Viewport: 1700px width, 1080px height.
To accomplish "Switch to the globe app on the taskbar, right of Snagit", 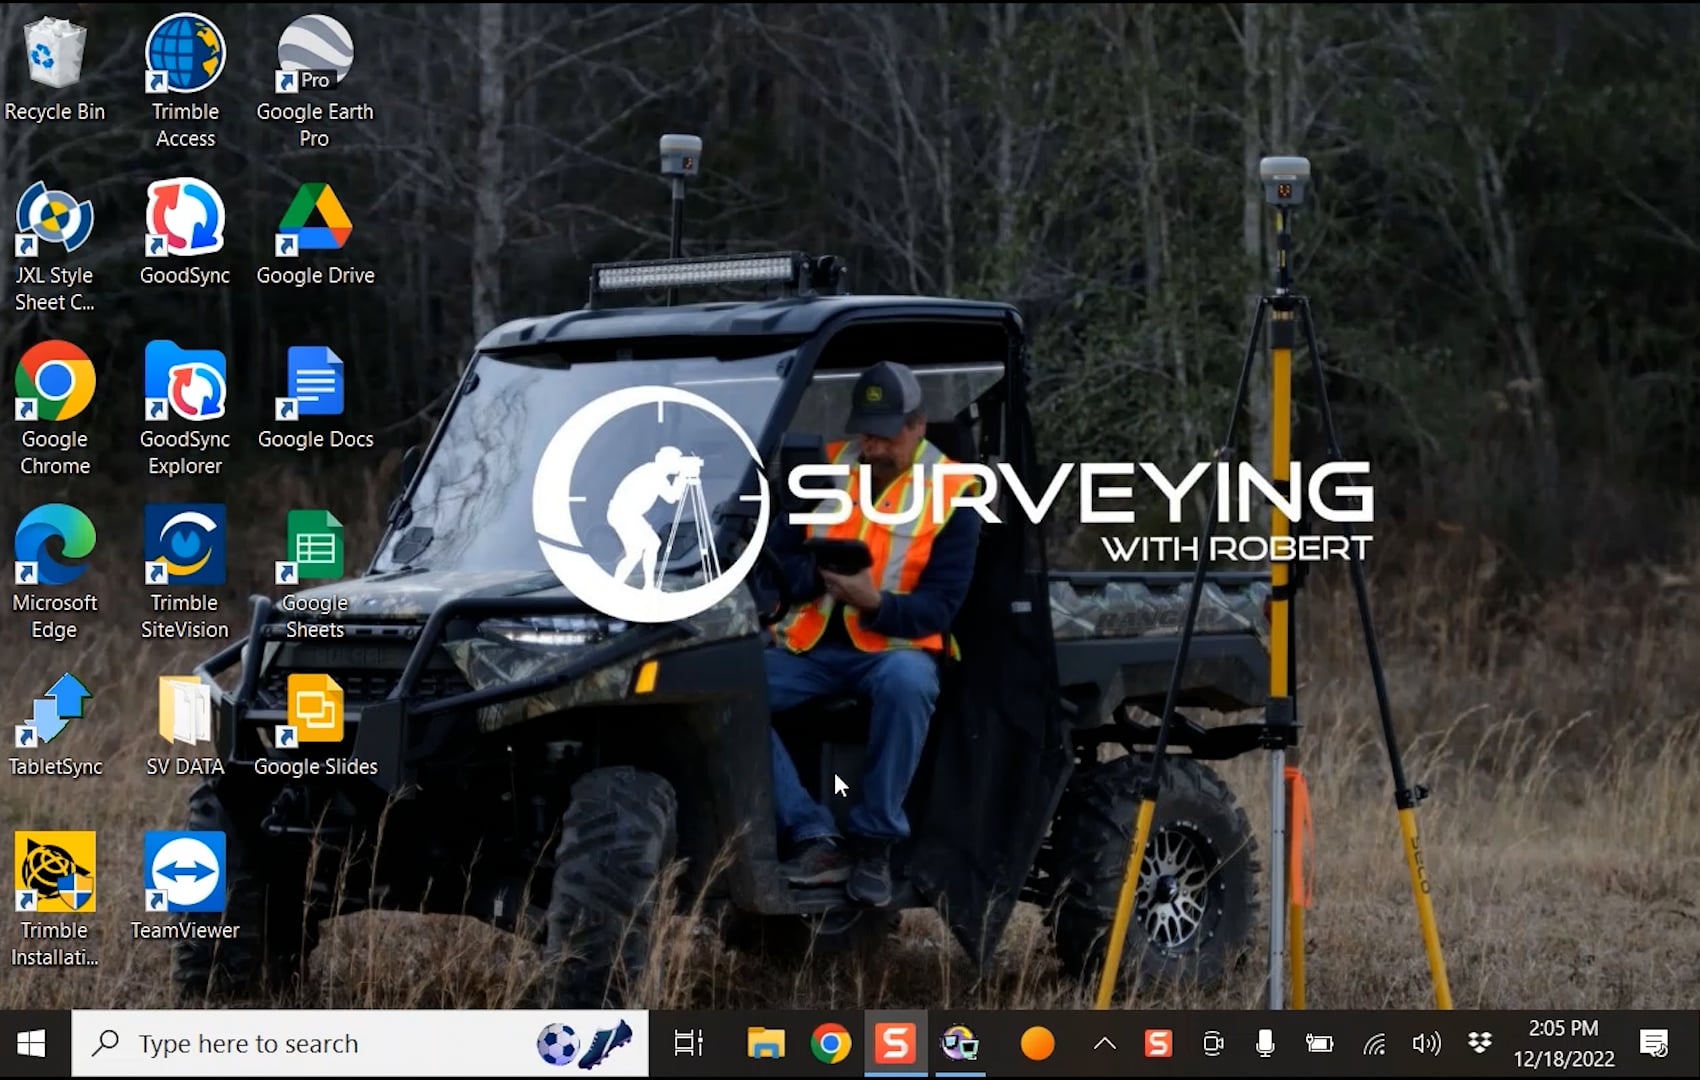I will 960,1044.
